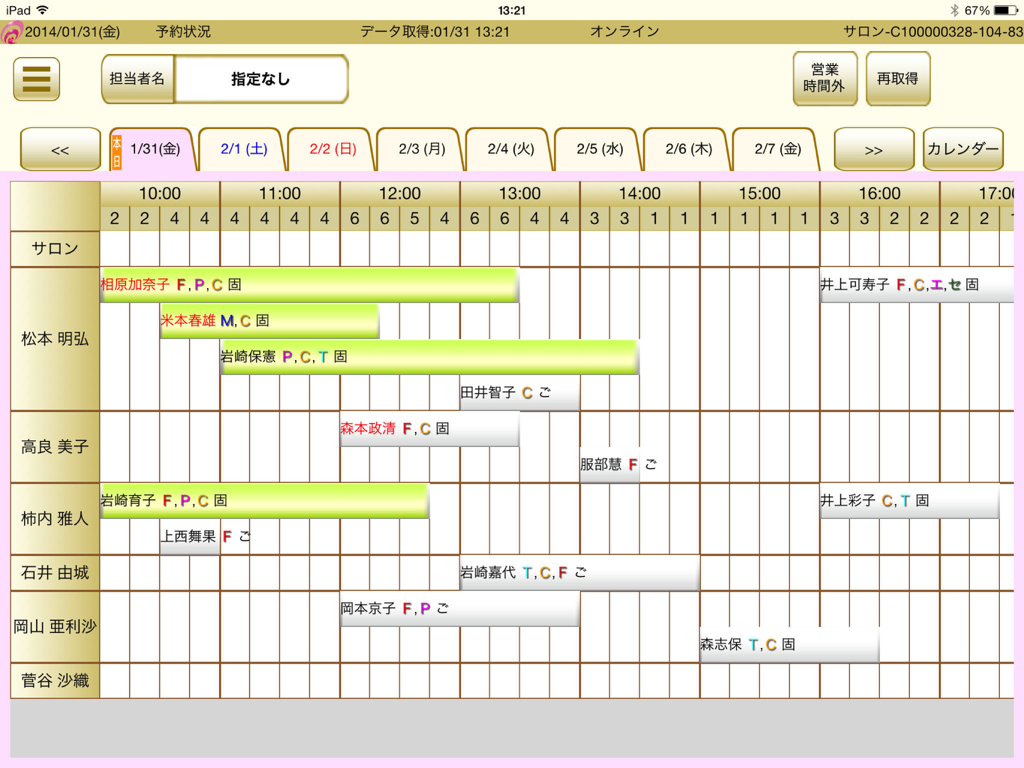Open the カレンダー date picker
The image size is (1024, 768).
(962, 150)
